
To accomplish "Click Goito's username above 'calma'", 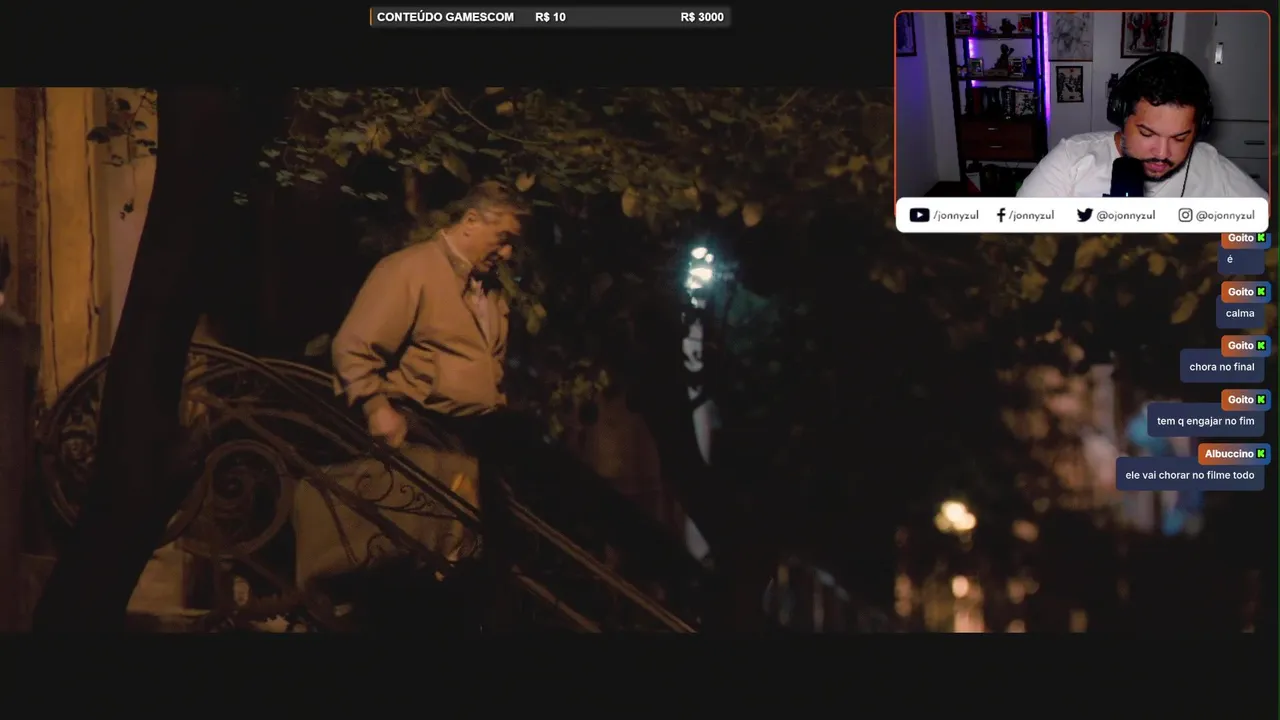I will [1240, 292].
